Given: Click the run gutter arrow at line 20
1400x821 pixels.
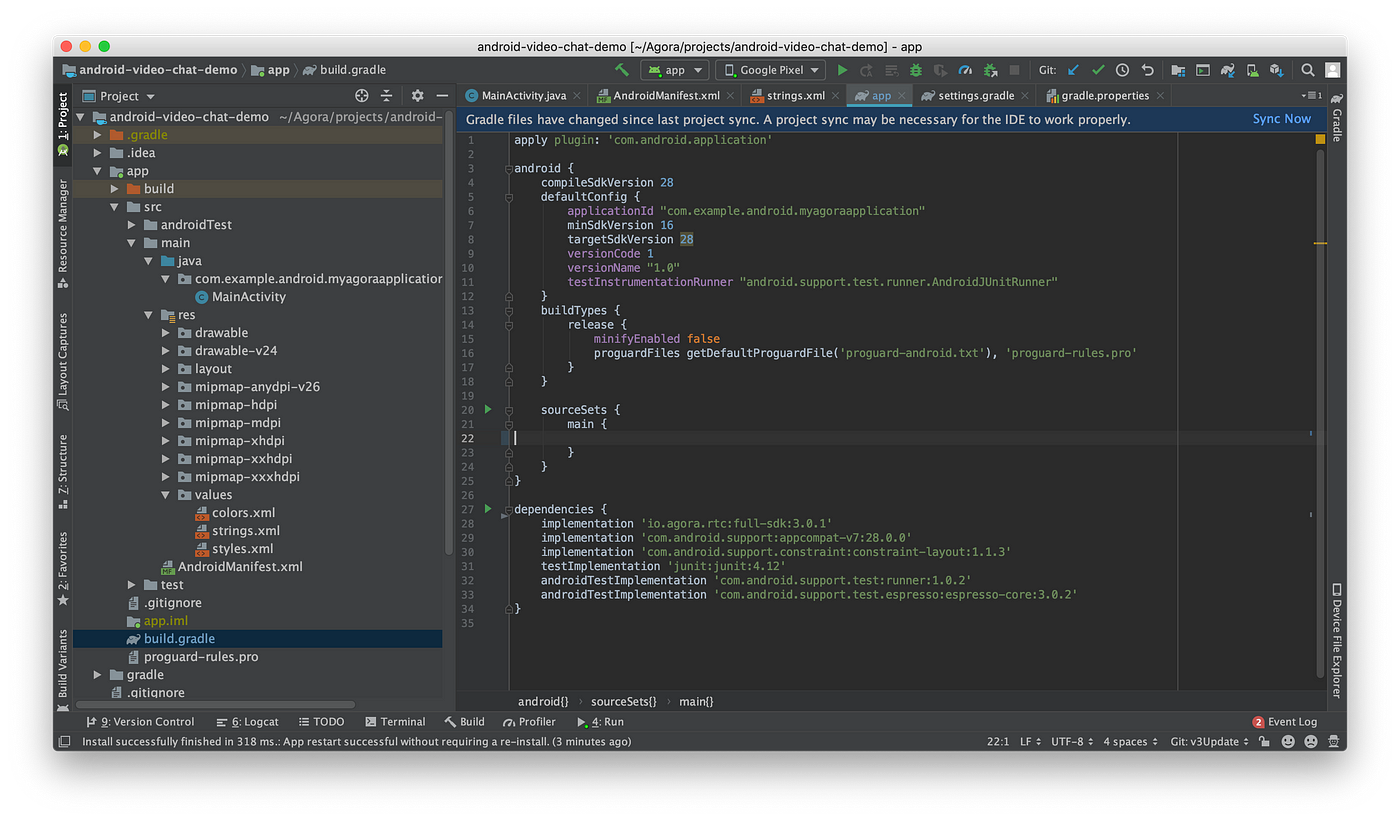Looking at the screenshot, I should coord(488,409).
